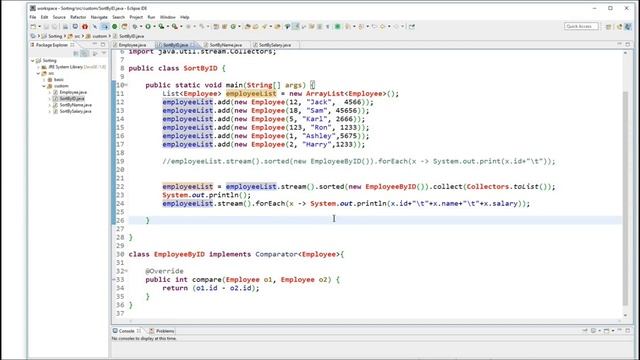Switch to the SortByName.java editor tab
Viewport: 640px width, 360px height.
[x=226, y=45]
